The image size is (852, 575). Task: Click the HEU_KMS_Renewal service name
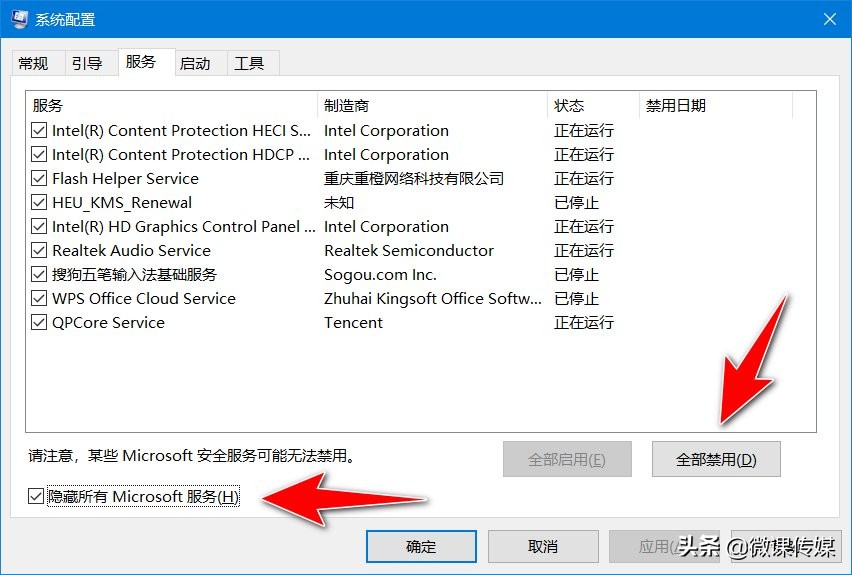[x=122, y=202]
